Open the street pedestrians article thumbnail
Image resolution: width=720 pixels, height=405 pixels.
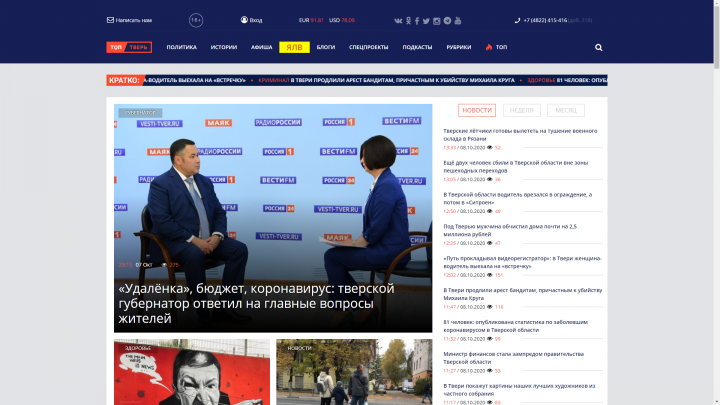click(354, 372)
